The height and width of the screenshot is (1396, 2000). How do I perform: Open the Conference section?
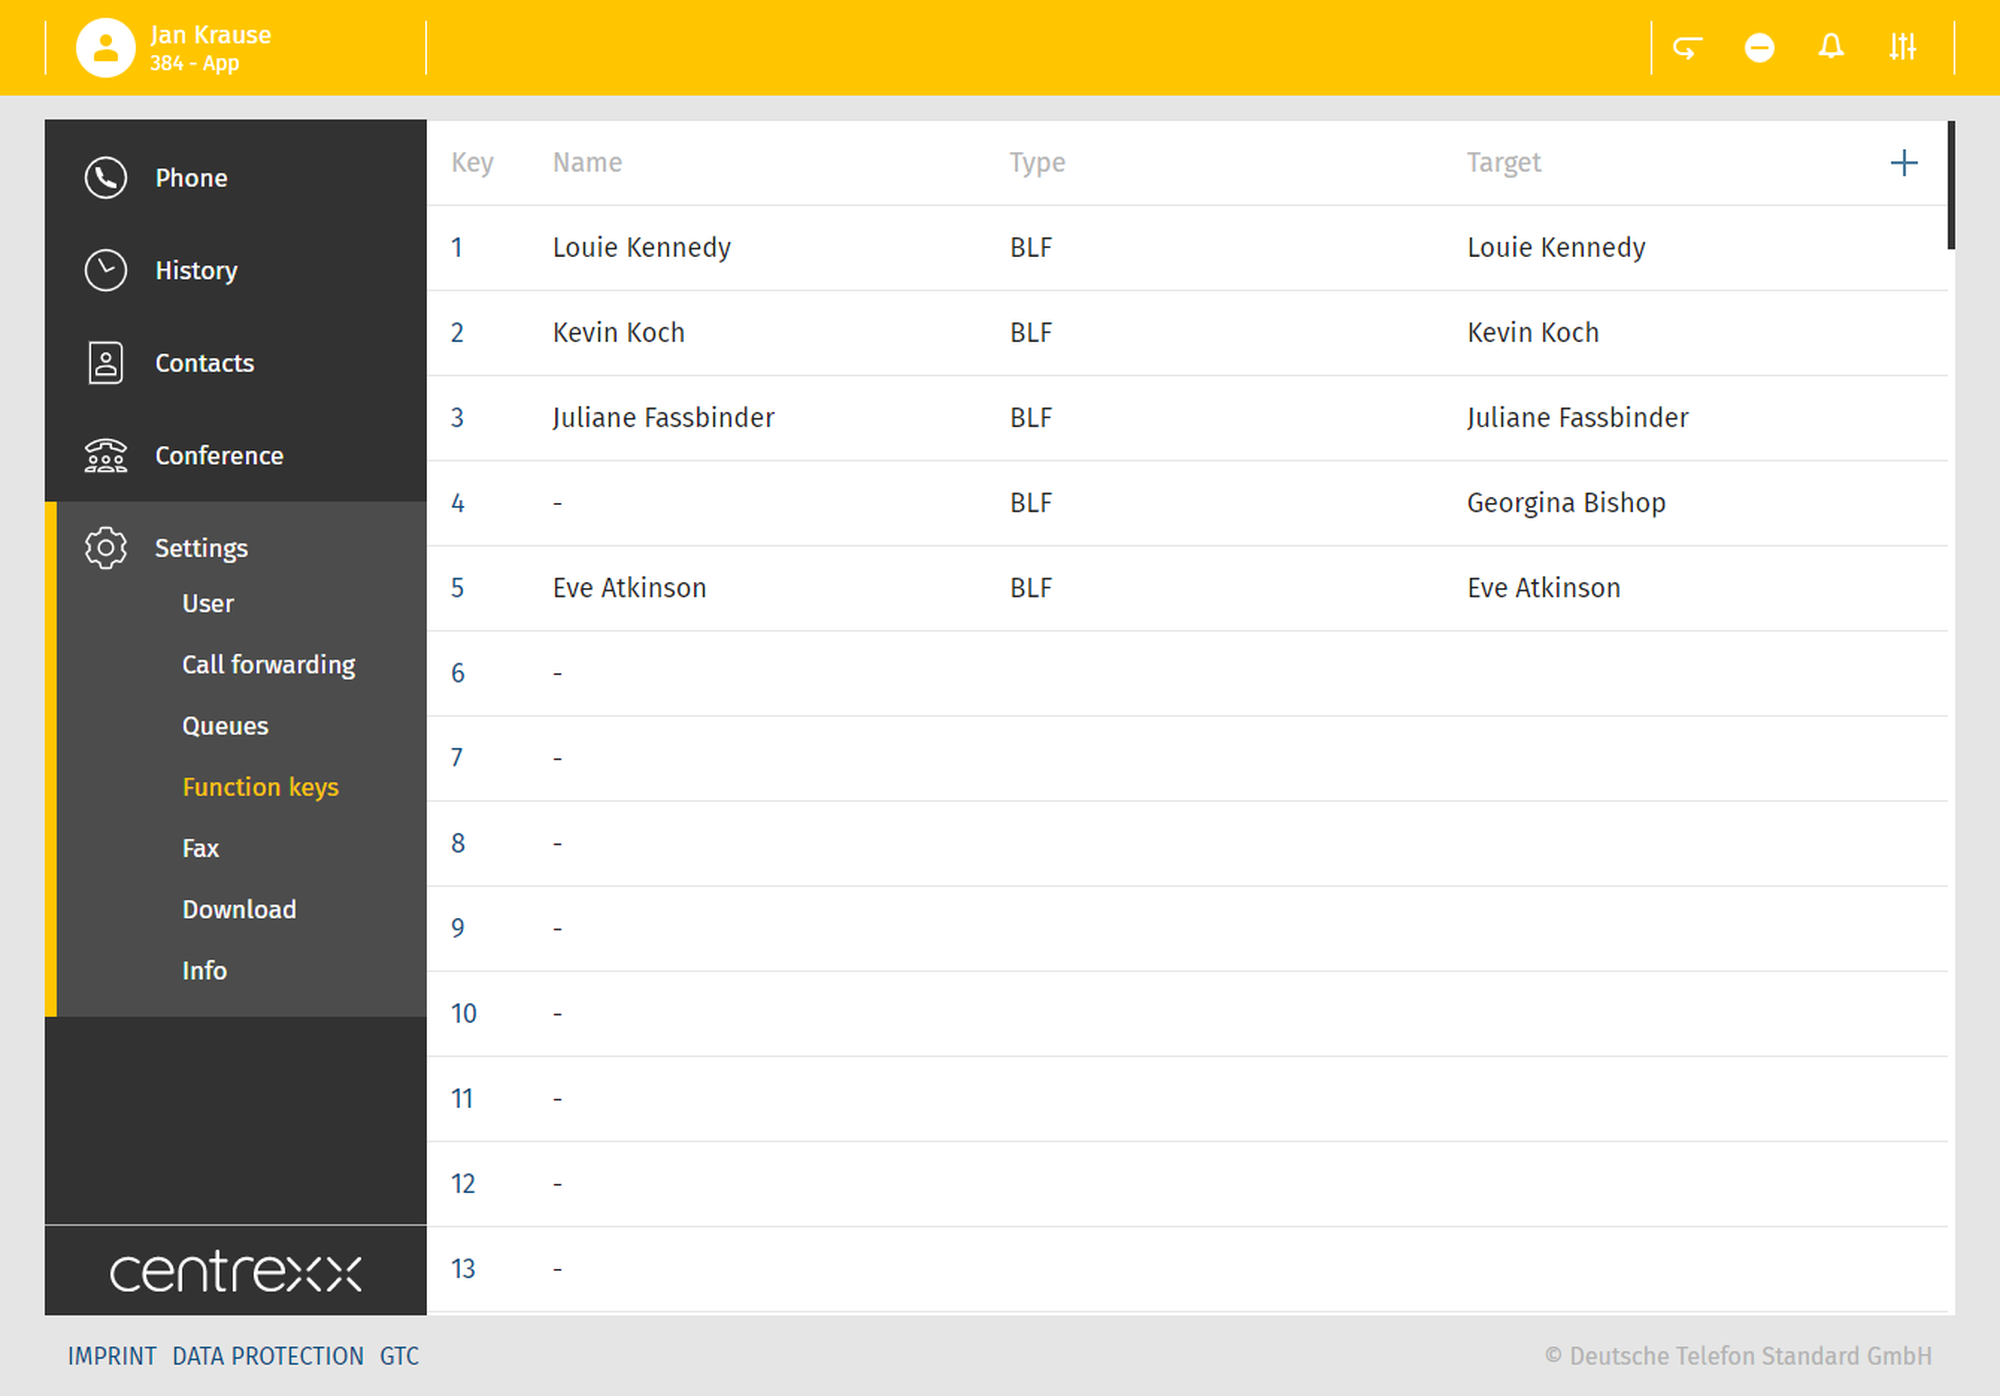(218, 456)
